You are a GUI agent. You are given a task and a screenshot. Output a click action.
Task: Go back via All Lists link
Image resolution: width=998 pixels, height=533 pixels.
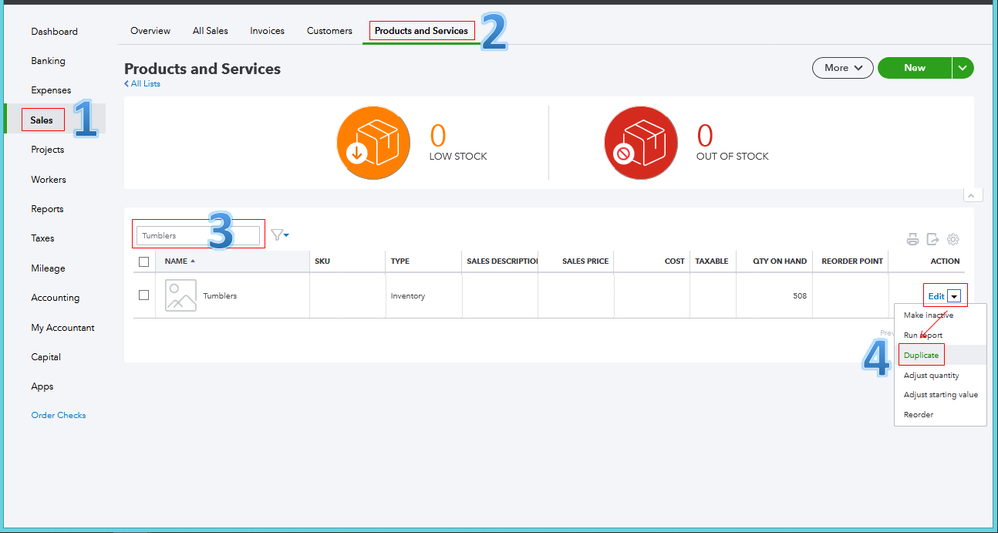point(142,83)
